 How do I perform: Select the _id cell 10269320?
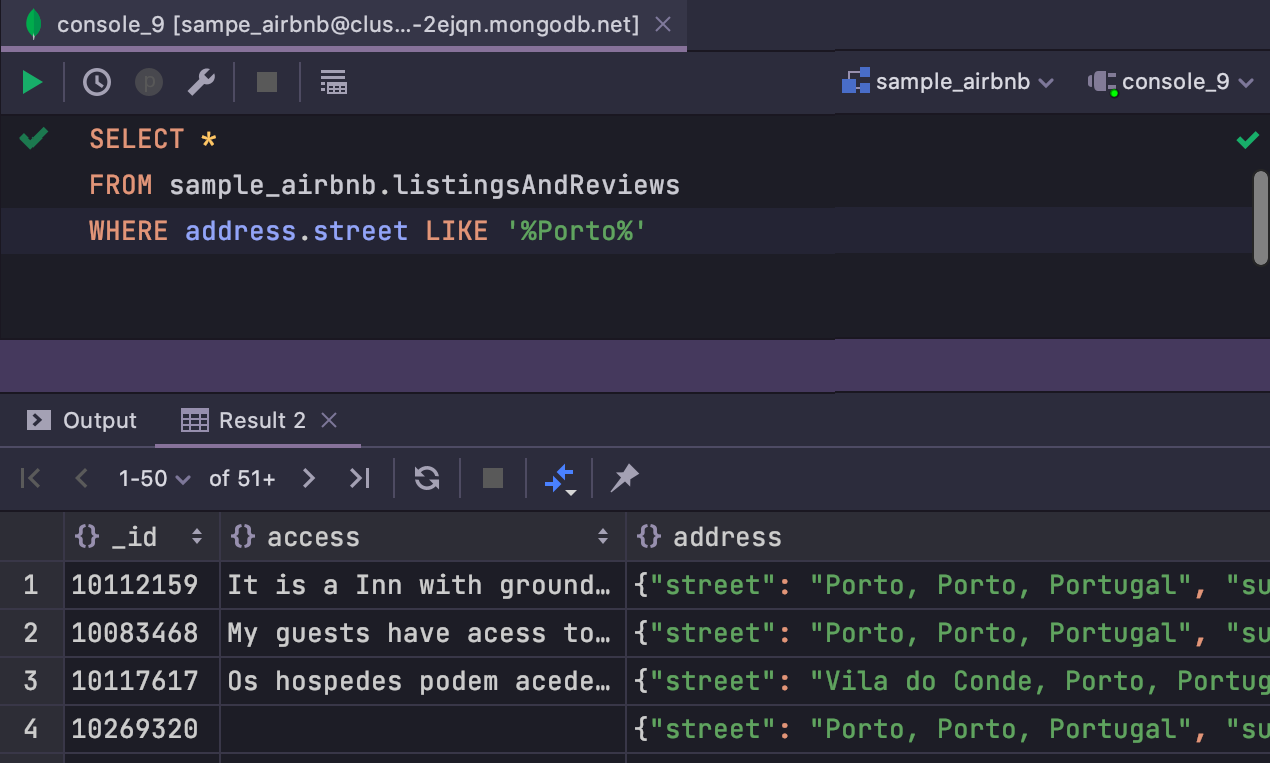[142, 729]
